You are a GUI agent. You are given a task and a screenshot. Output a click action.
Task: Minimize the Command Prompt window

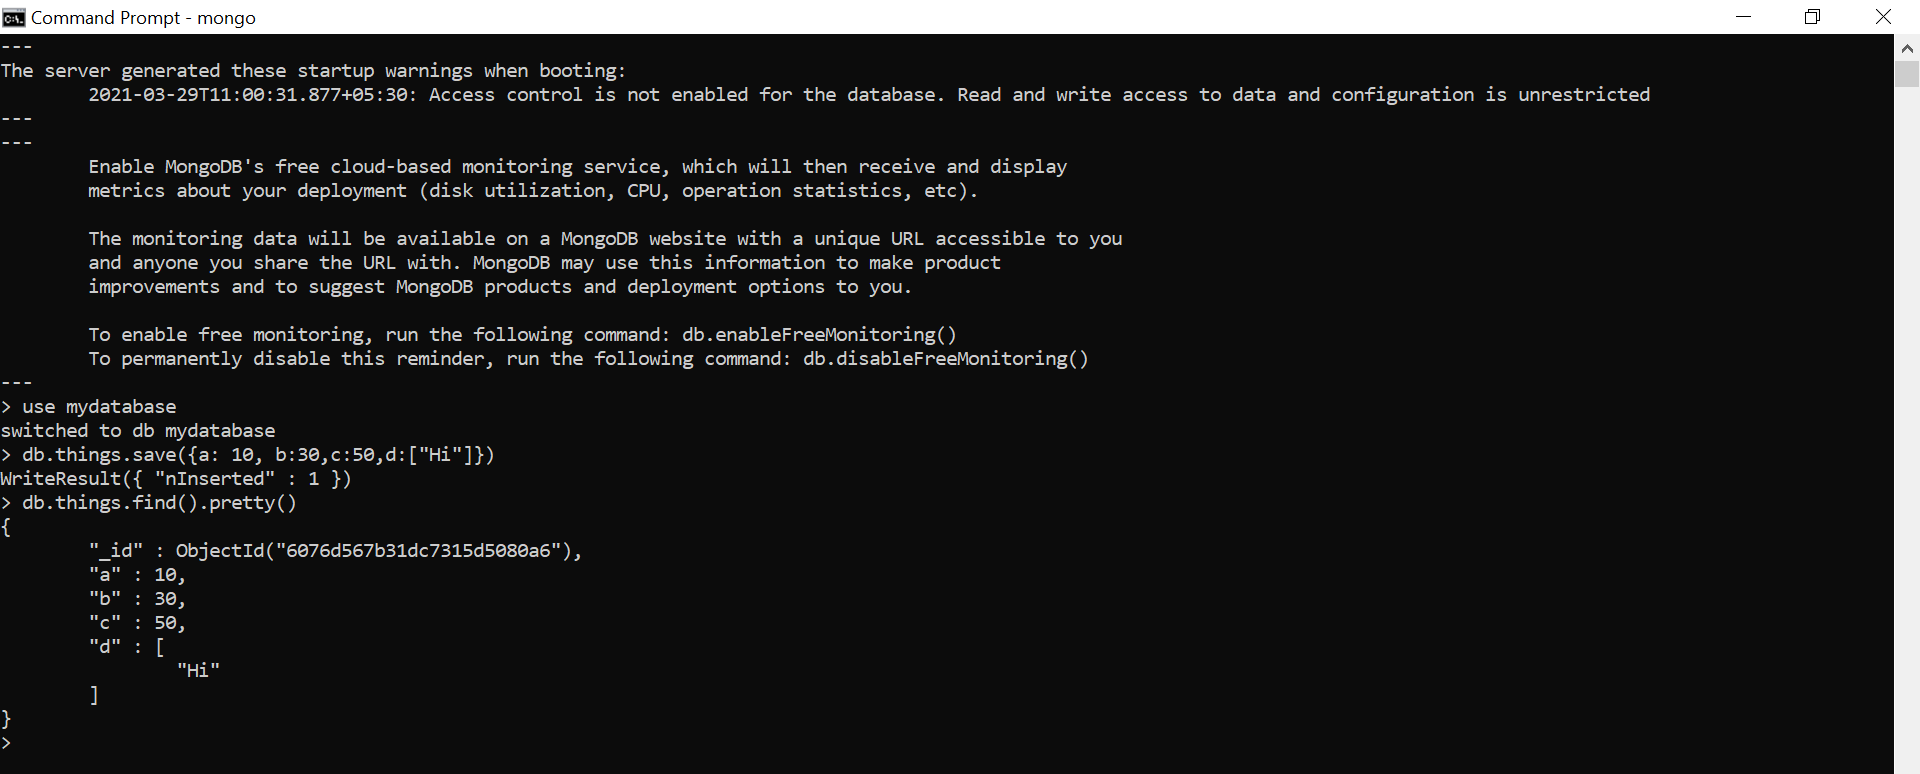click(x=1743, y=17)
